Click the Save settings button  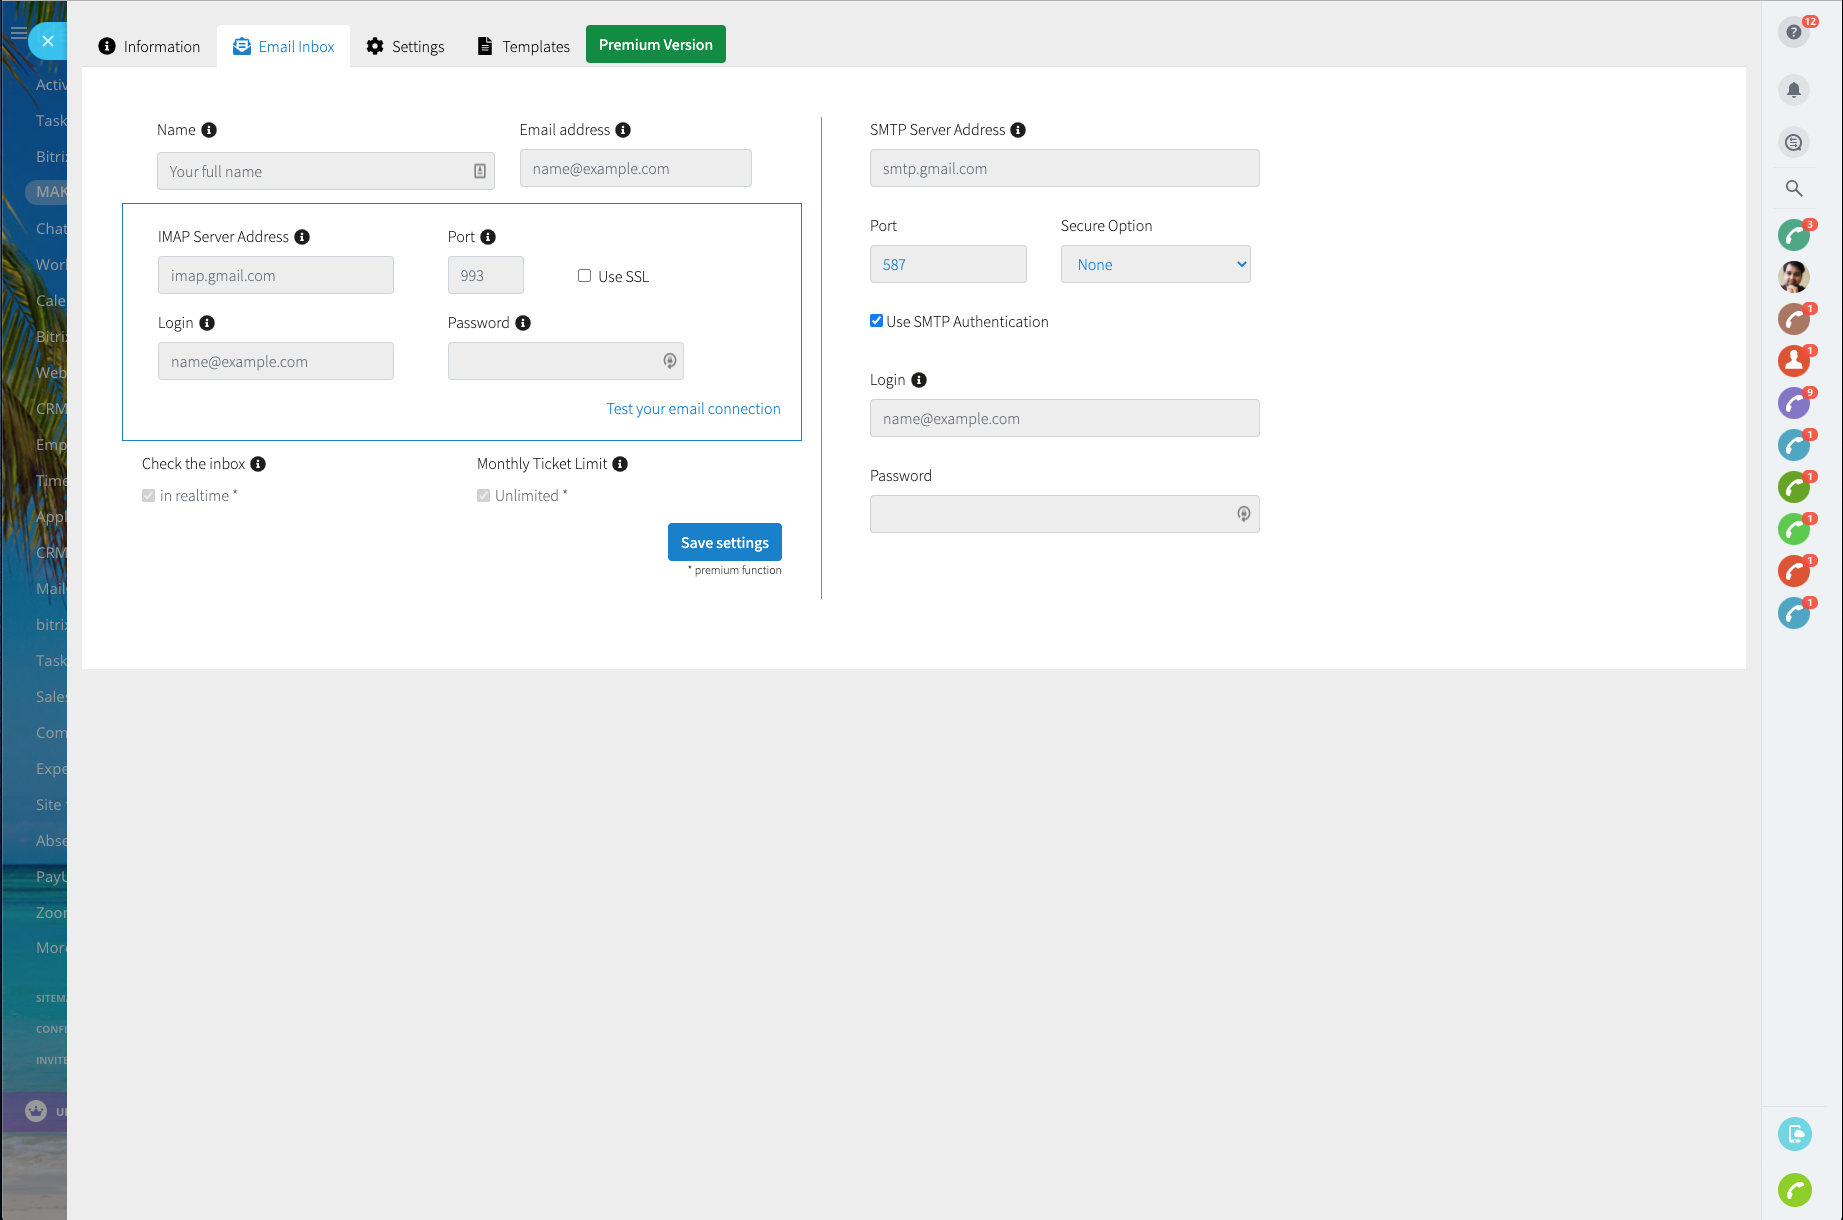click(x=724, y=542)
